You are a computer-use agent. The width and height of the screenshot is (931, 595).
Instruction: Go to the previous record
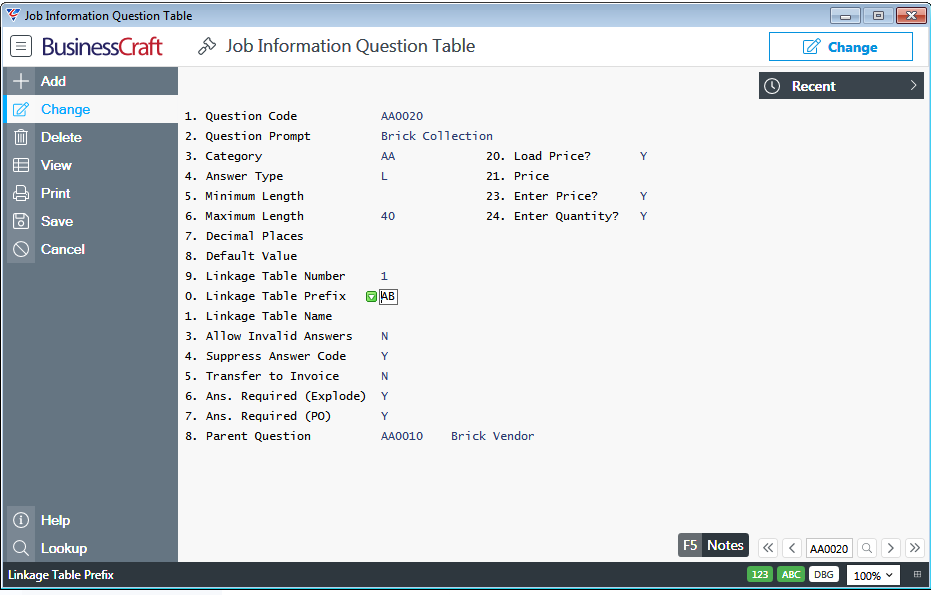pos(792,547)
